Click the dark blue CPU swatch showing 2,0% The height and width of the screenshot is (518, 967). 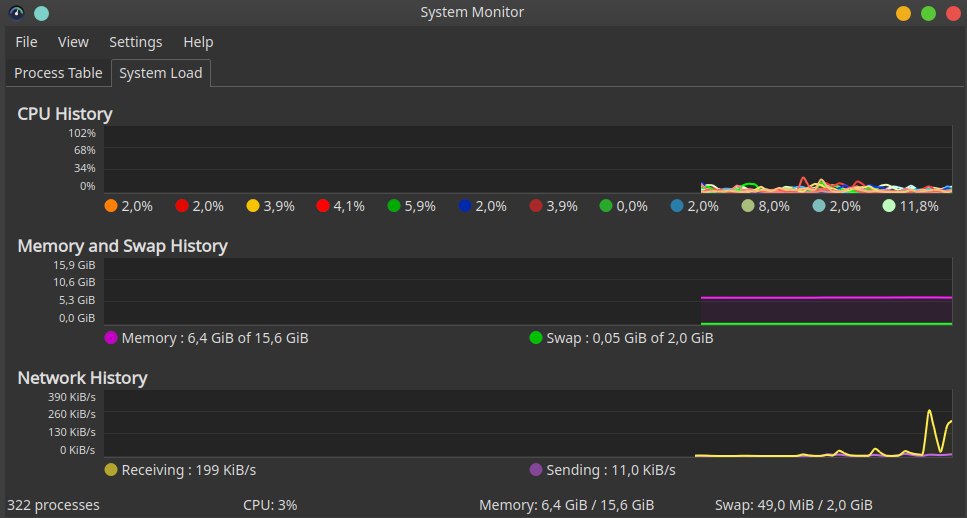(x=465, y=206)
